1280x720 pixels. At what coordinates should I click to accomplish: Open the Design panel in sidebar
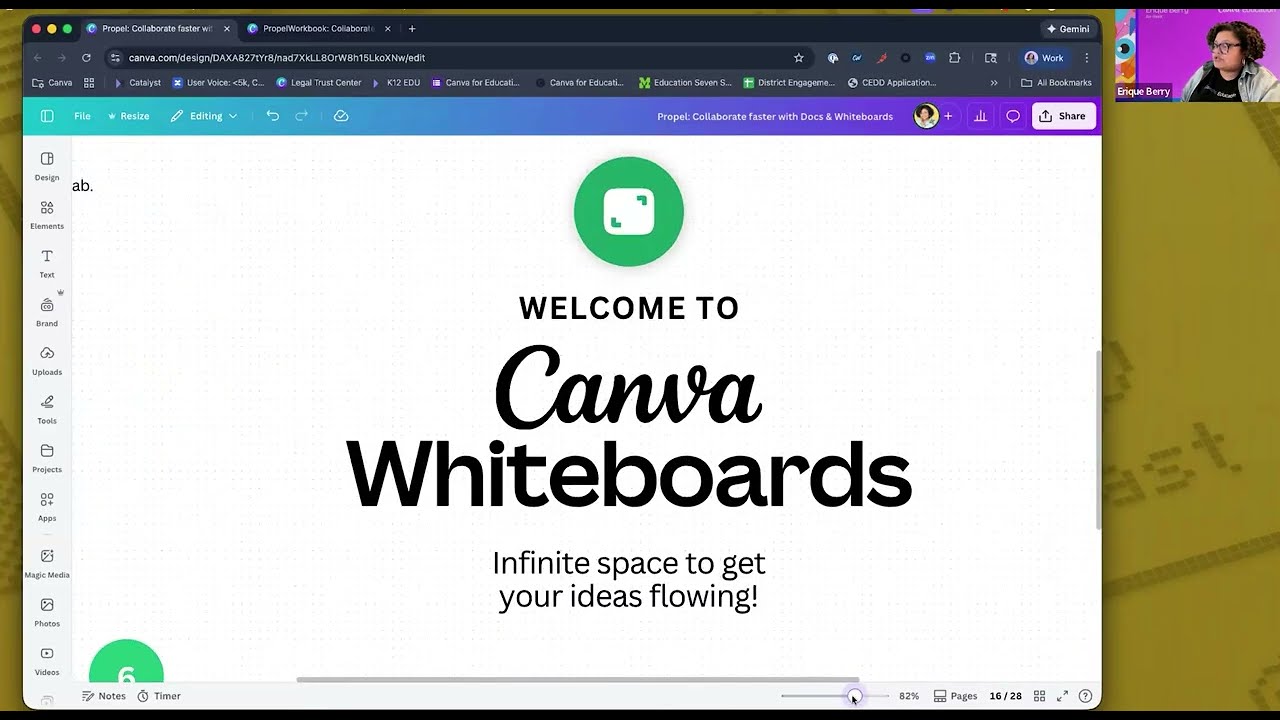[47, 166]
